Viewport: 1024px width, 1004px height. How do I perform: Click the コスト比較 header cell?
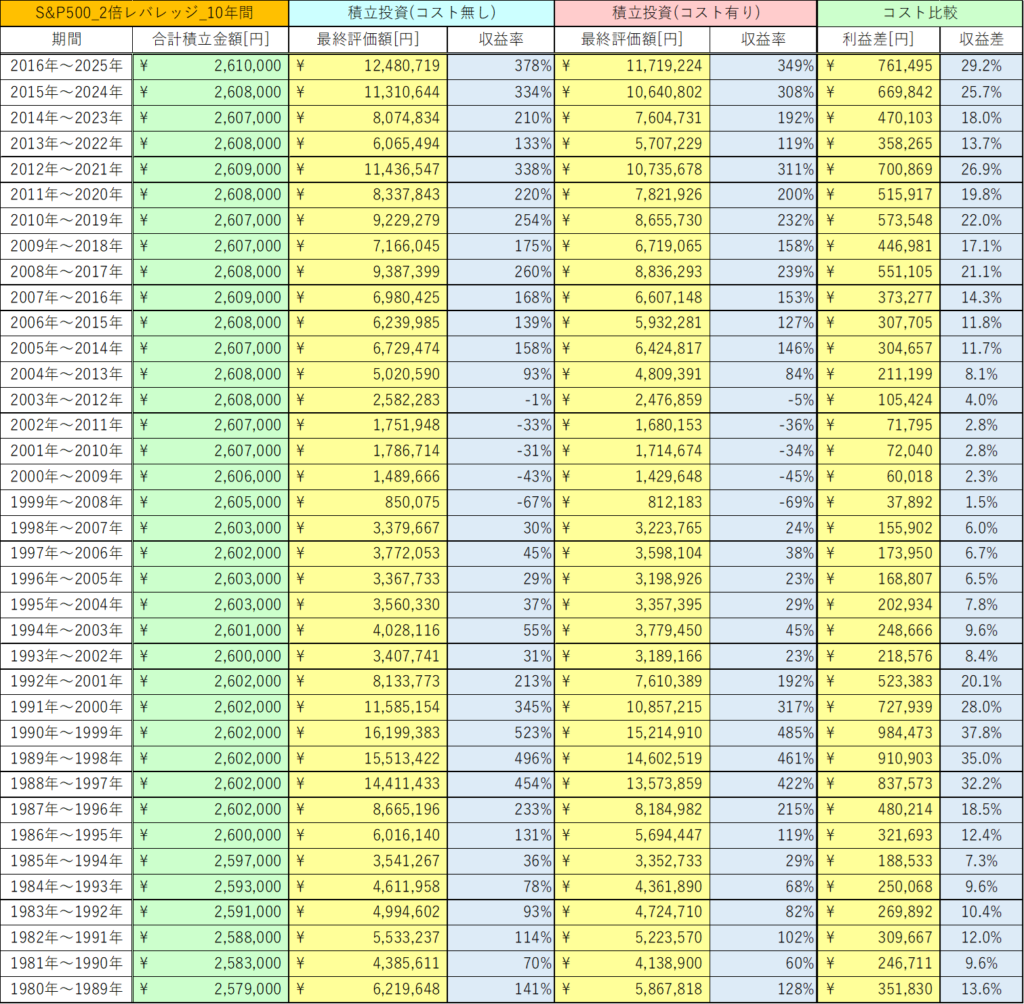(x=919, y=14)
